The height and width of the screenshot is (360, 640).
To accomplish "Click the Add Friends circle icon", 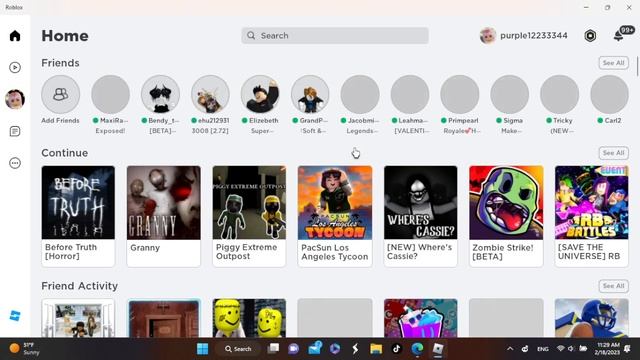I will click(60, 94).
